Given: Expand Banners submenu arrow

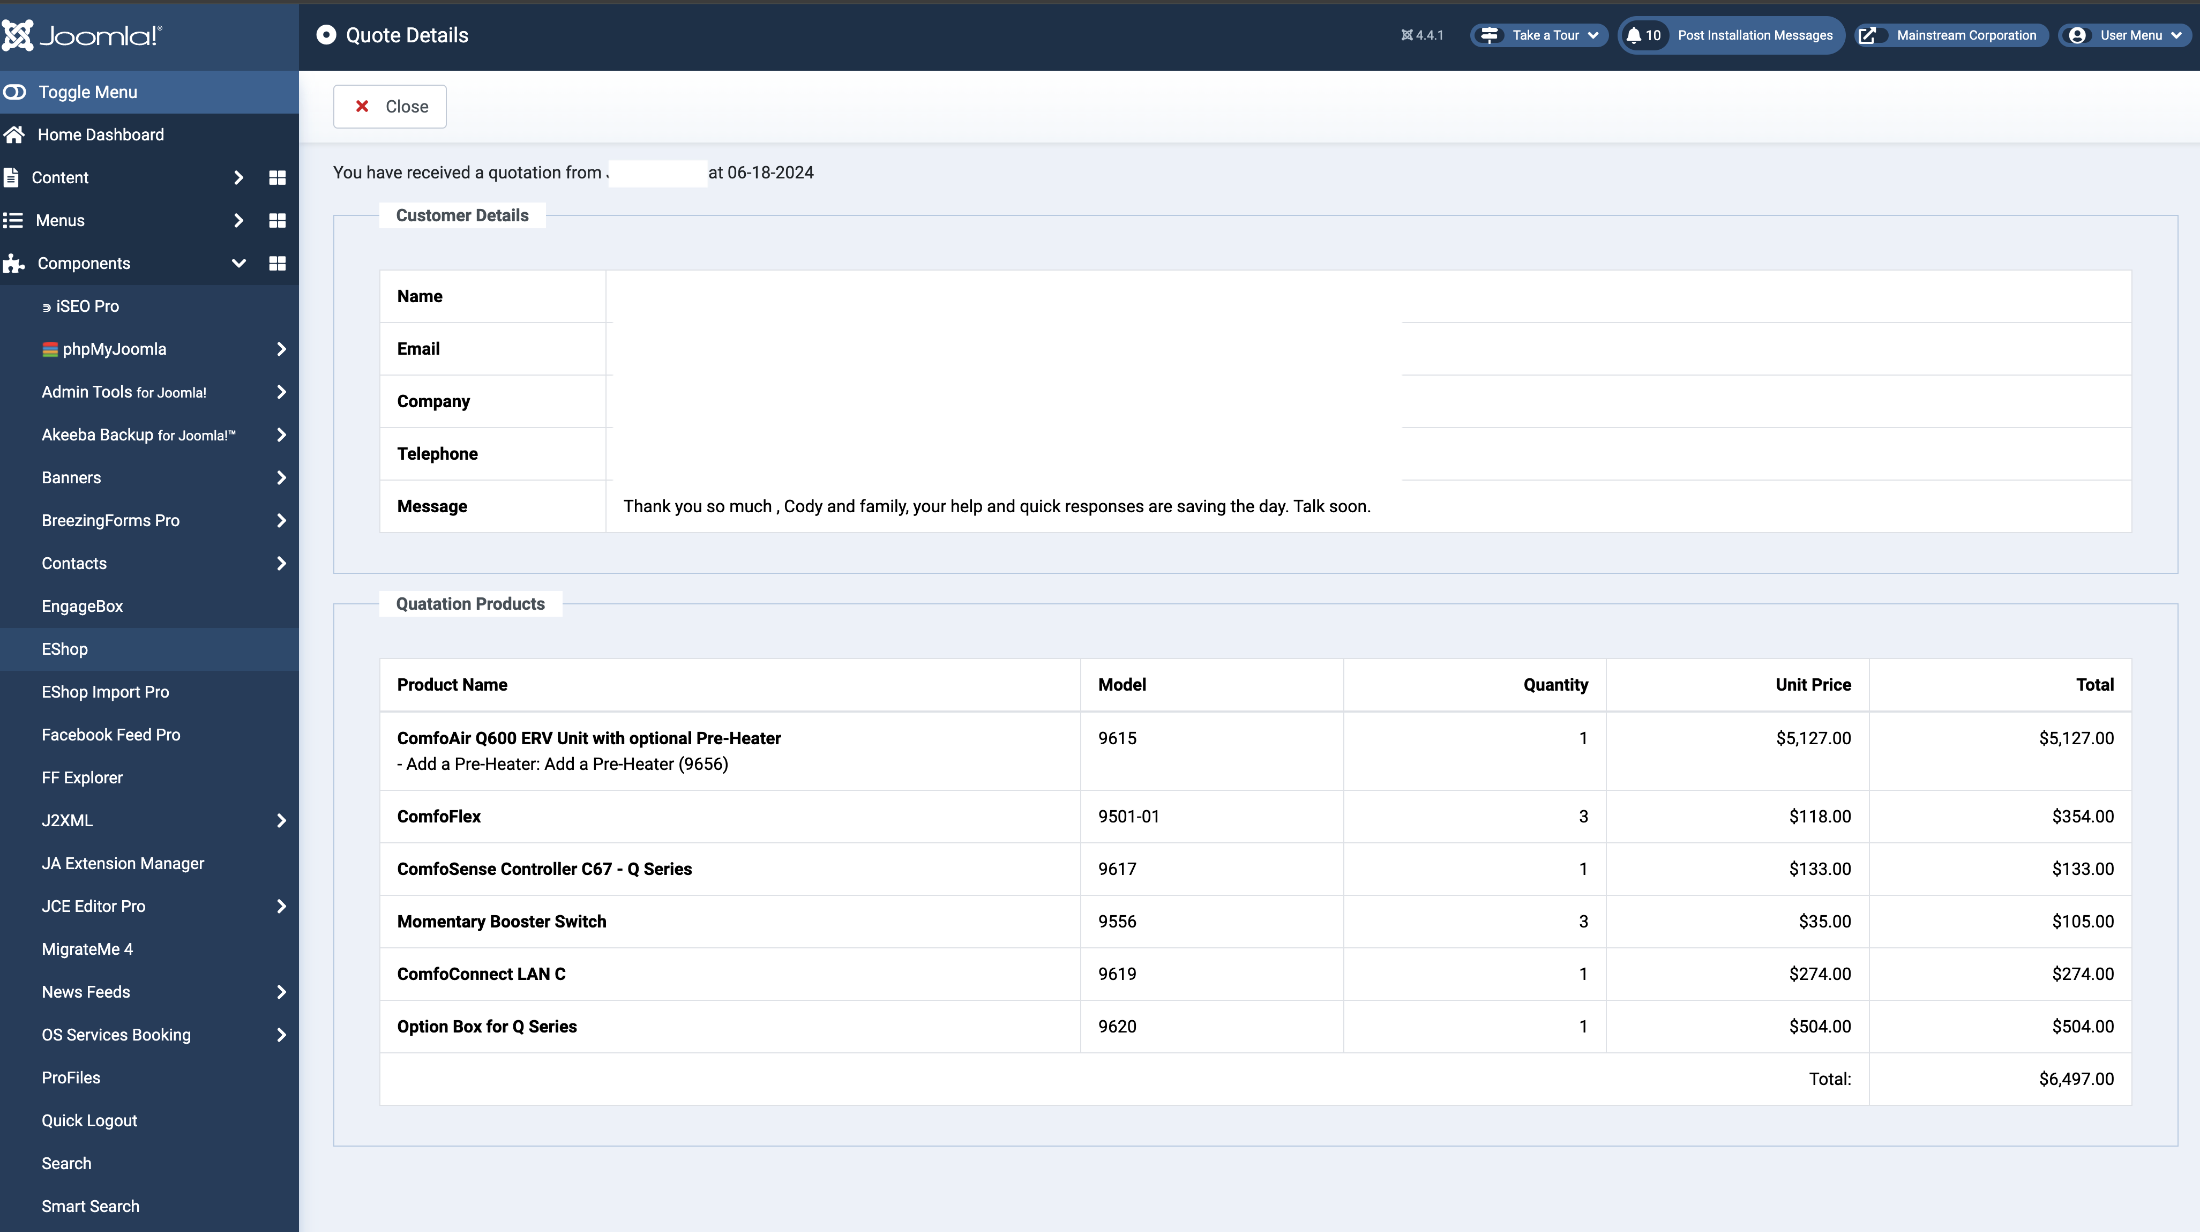Looking at the screenshot, I should point(281,479).
